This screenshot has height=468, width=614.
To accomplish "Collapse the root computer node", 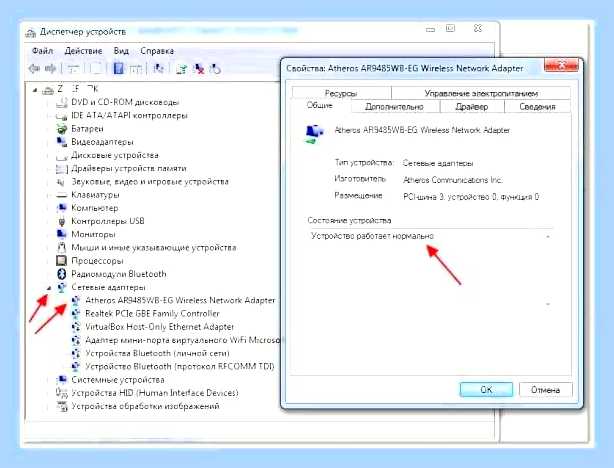I will (x=35, y=90).
